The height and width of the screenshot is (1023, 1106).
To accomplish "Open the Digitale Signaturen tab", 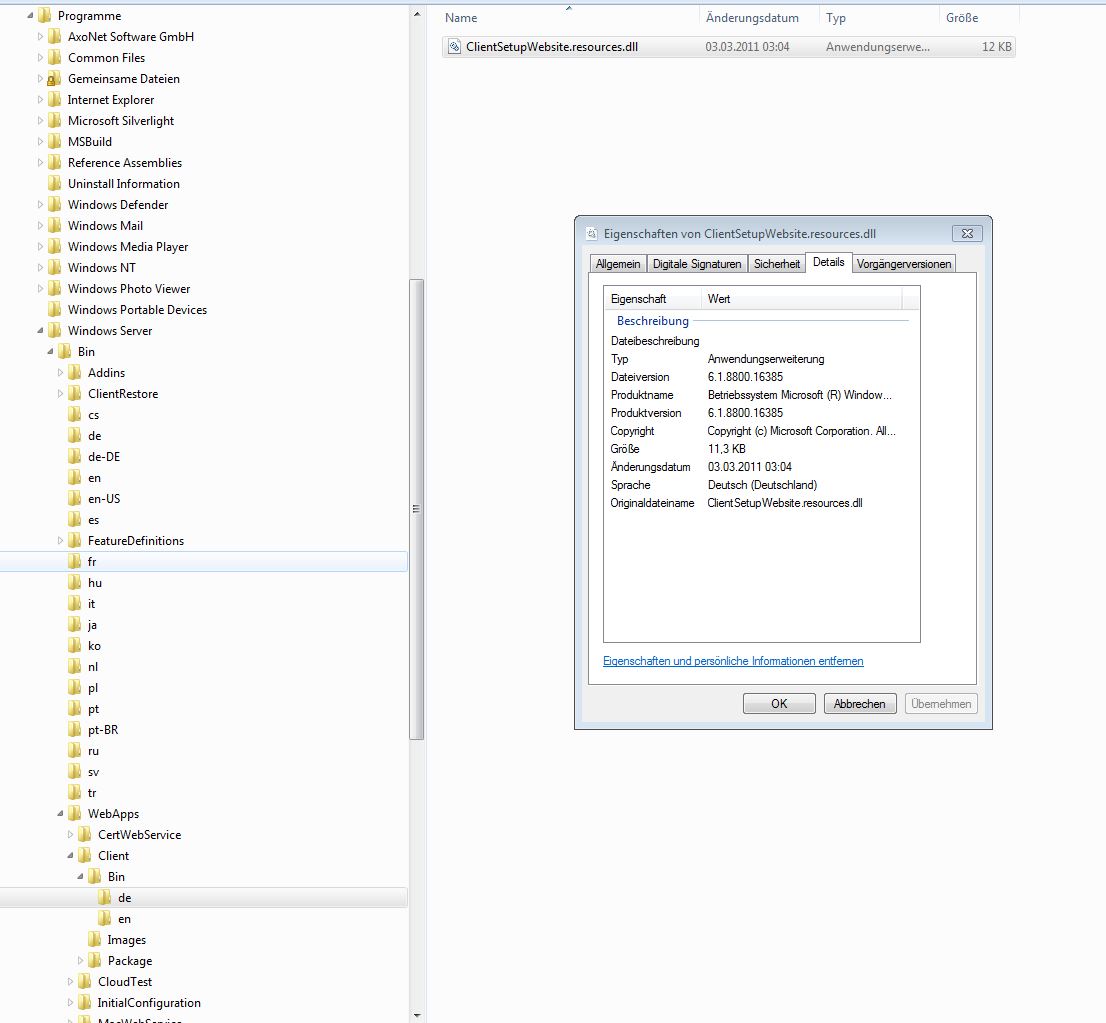I will point(697,264).
